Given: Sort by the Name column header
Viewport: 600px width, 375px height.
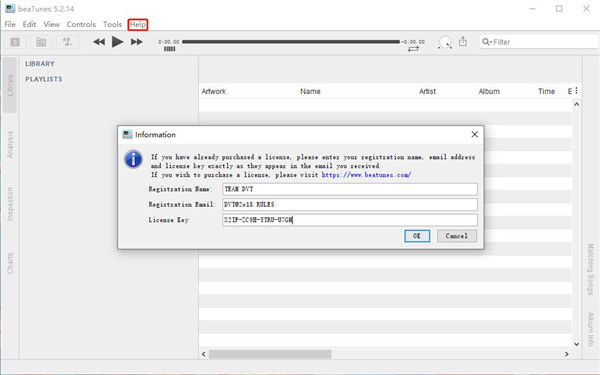Looking at the screenshot, I should pyautogui.click(x=310, y=91).
